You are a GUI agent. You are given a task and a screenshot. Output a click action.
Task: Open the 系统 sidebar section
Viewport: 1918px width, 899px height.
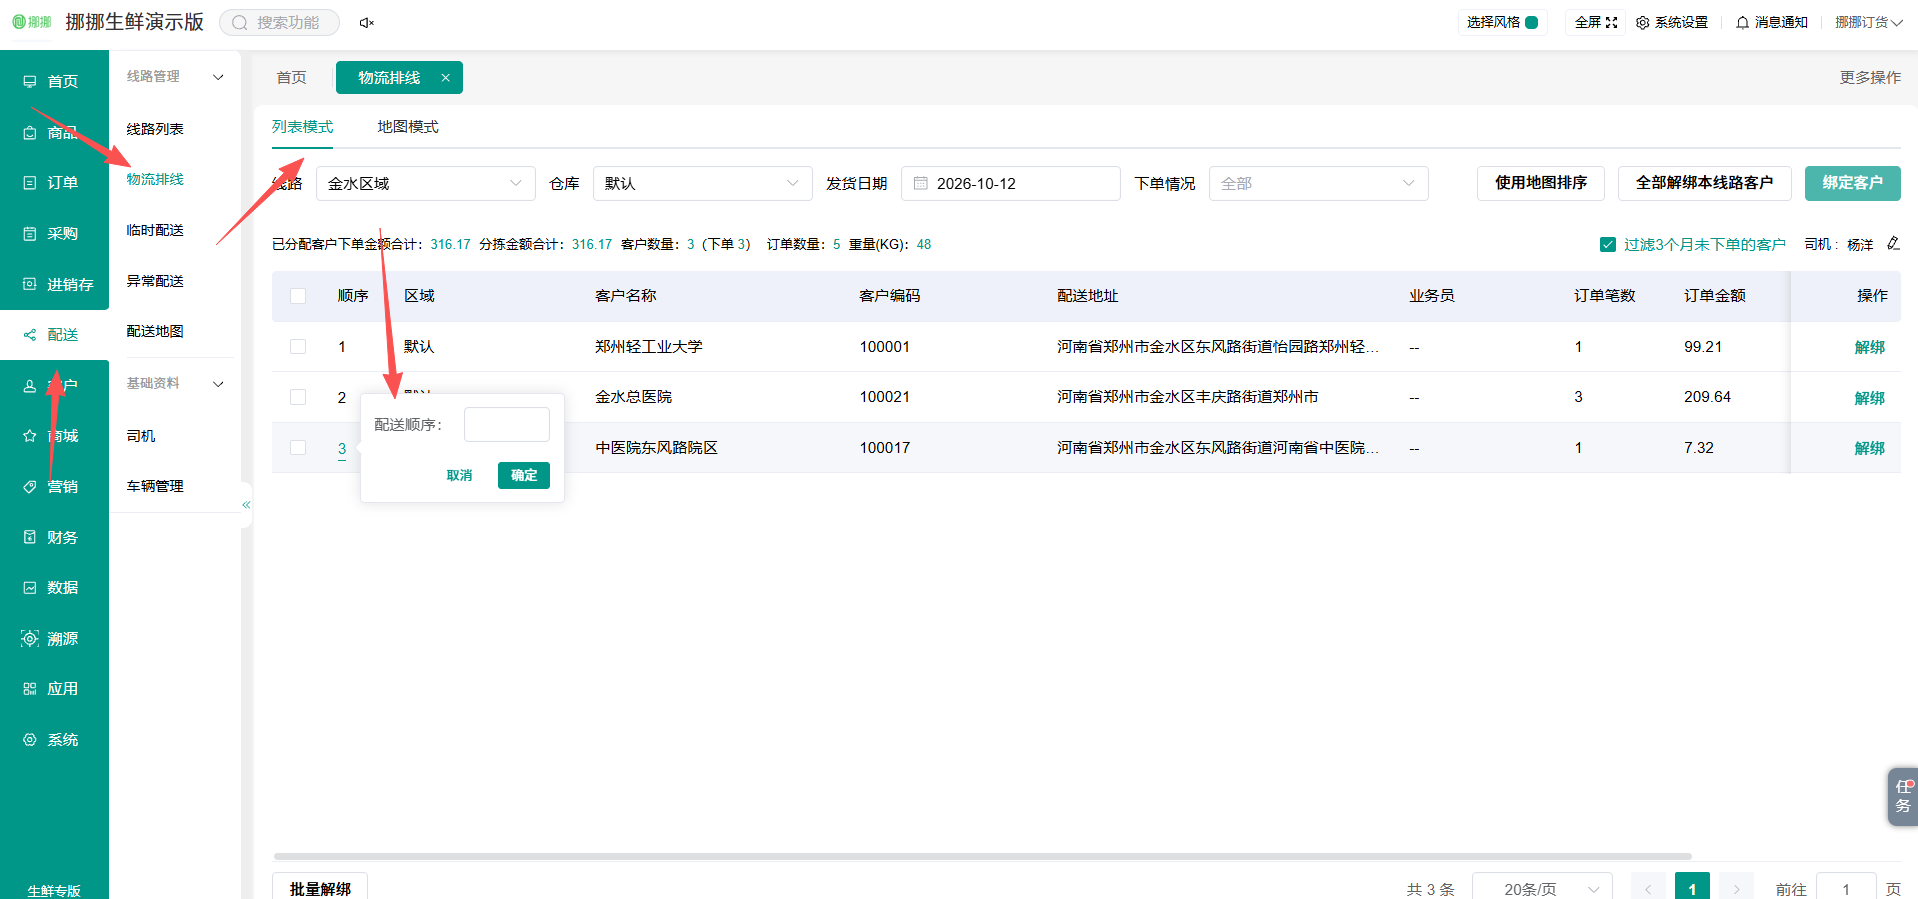pyautogui.click(x=54, y=740)
